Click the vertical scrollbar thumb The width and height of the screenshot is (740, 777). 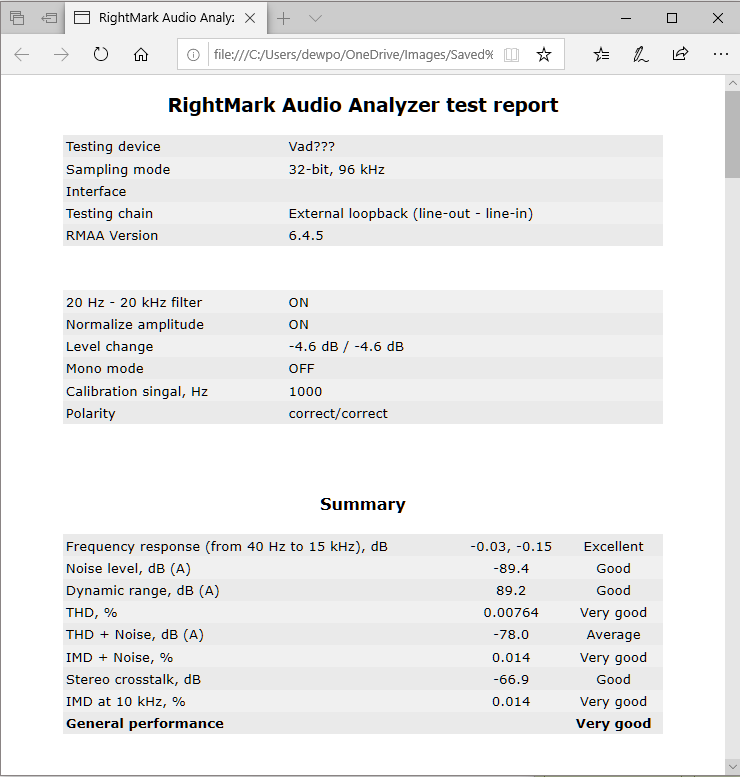[733, 134]
